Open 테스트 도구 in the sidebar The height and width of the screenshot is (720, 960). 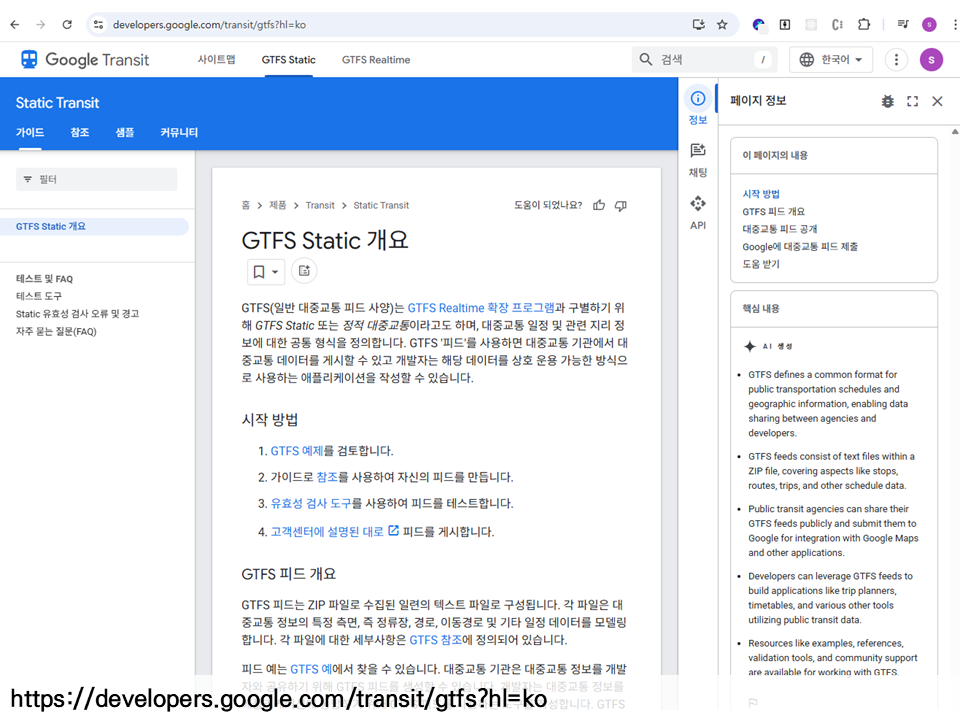click(39, 296)
